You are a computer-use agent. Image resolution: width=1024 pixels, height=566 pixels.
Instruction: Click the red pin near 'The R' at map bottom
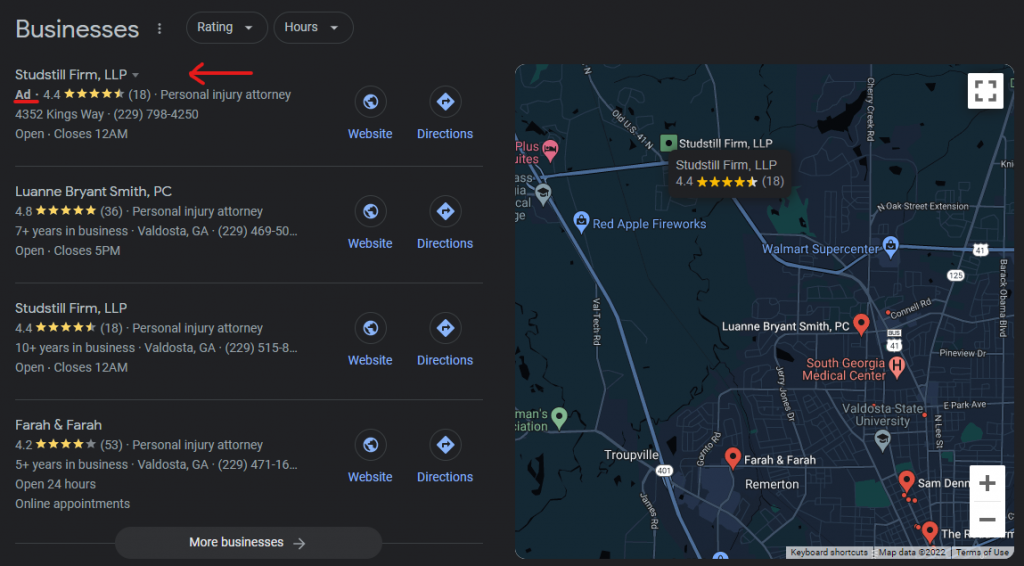[x=930, y=531]
